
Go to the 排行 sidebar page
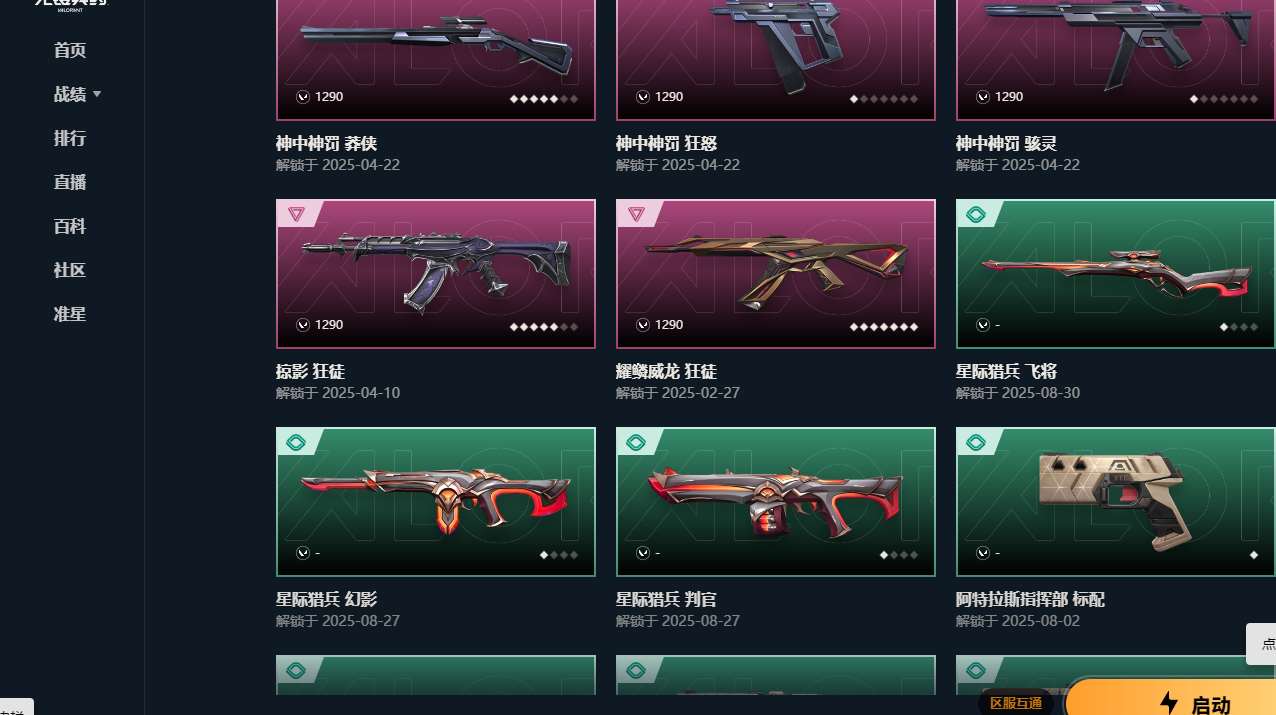(70, 138)
